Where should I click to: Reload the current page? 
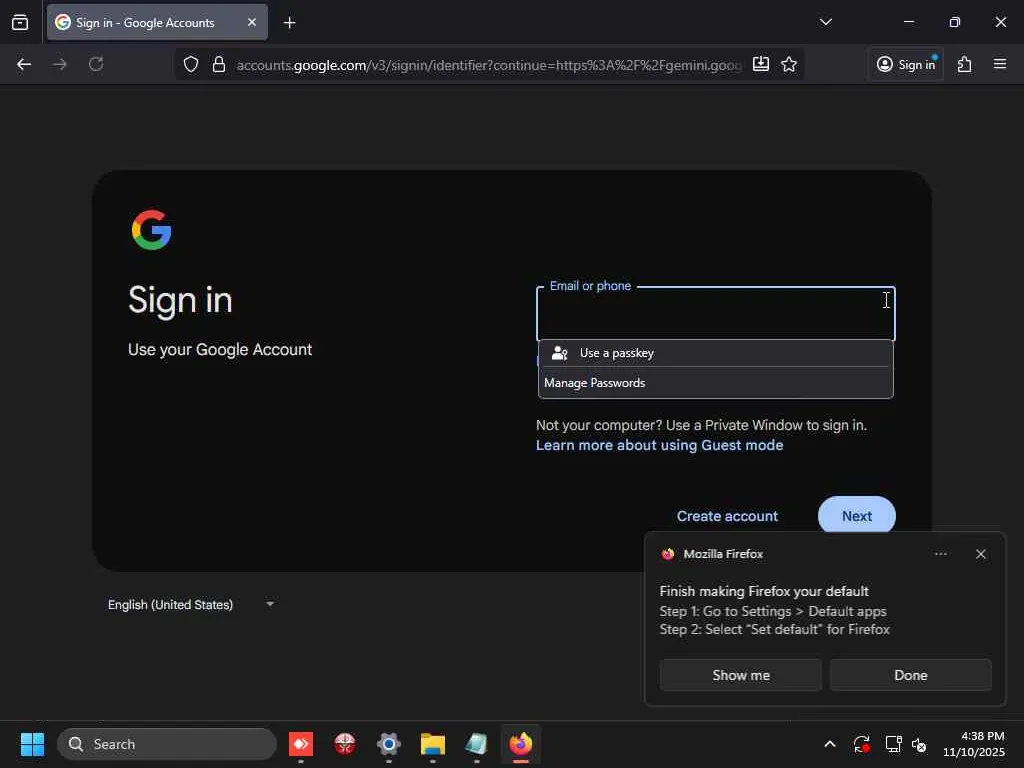click(96, 64)
